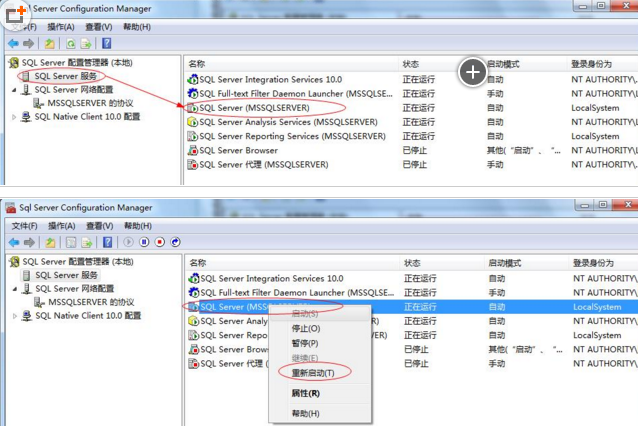Click the SQL Server Browser icon in lower window
Viewport: 638px width, 426px height.
coord(194,350)
